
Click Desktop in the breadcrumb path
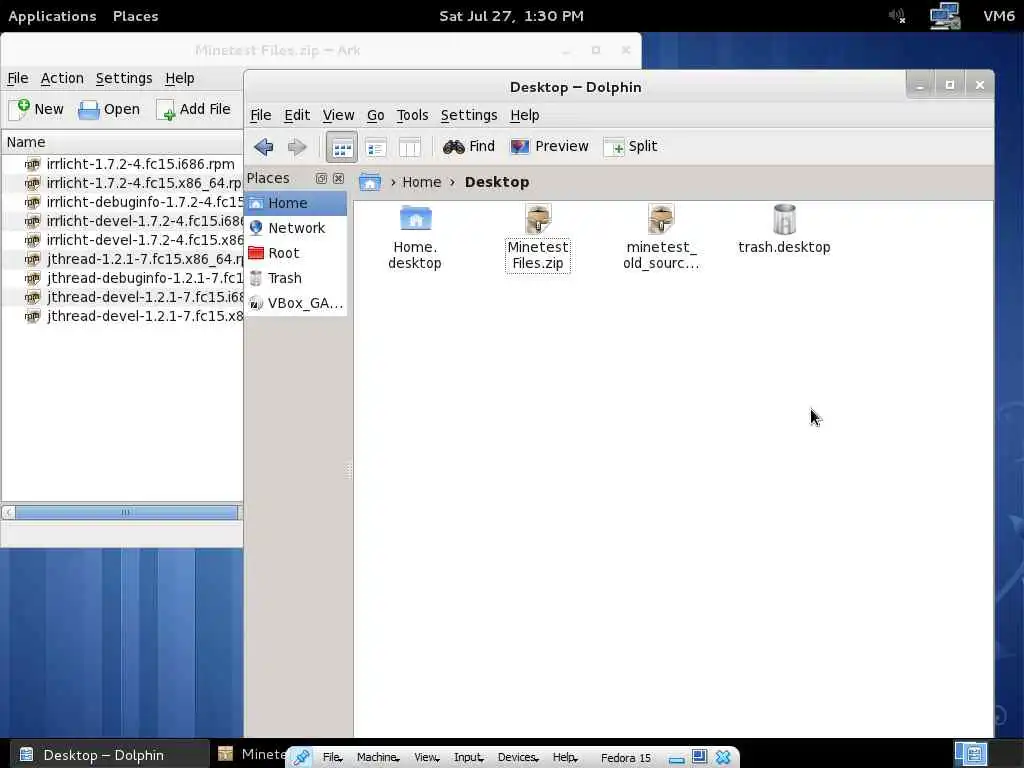(497, 182)
